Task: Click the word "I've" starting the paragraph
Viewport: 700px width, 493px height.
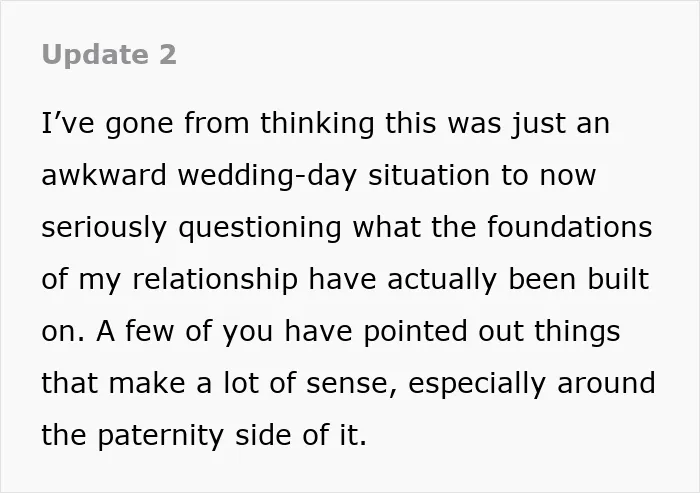Action: click(68, 123)
